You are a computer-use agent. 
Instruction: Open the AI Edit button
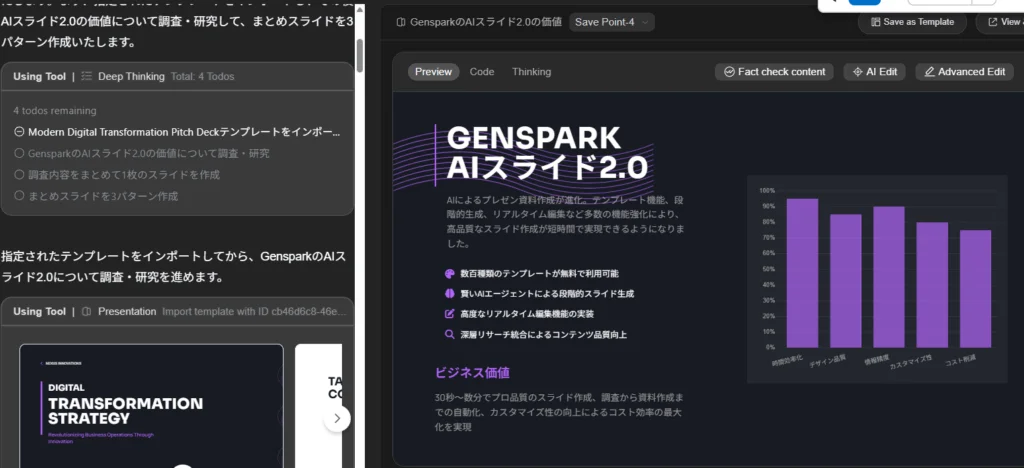pos(874,72)
